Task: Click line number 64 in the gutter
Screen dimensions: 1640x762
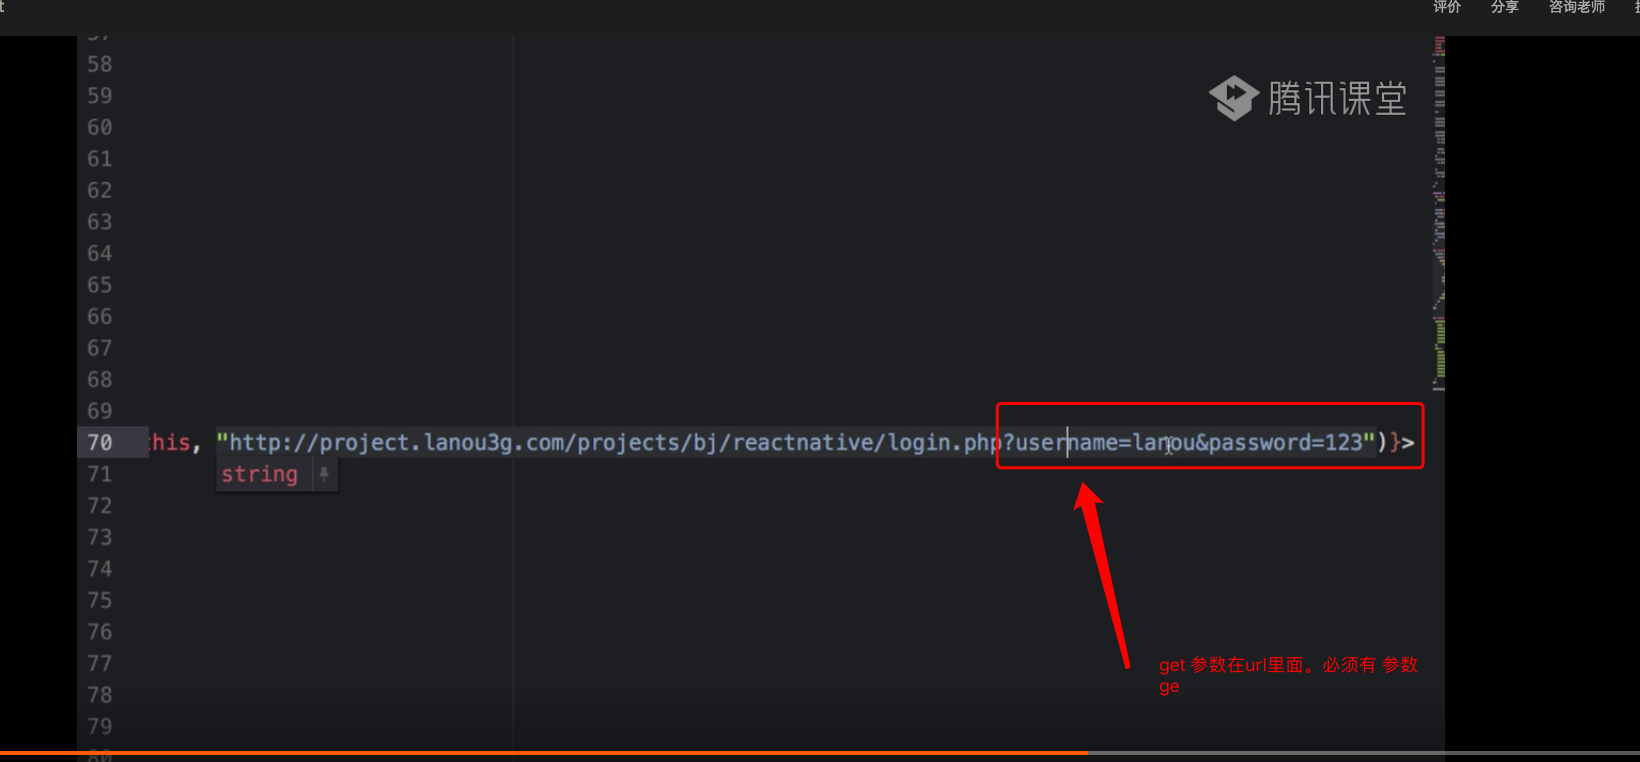Action: [100, 253]
